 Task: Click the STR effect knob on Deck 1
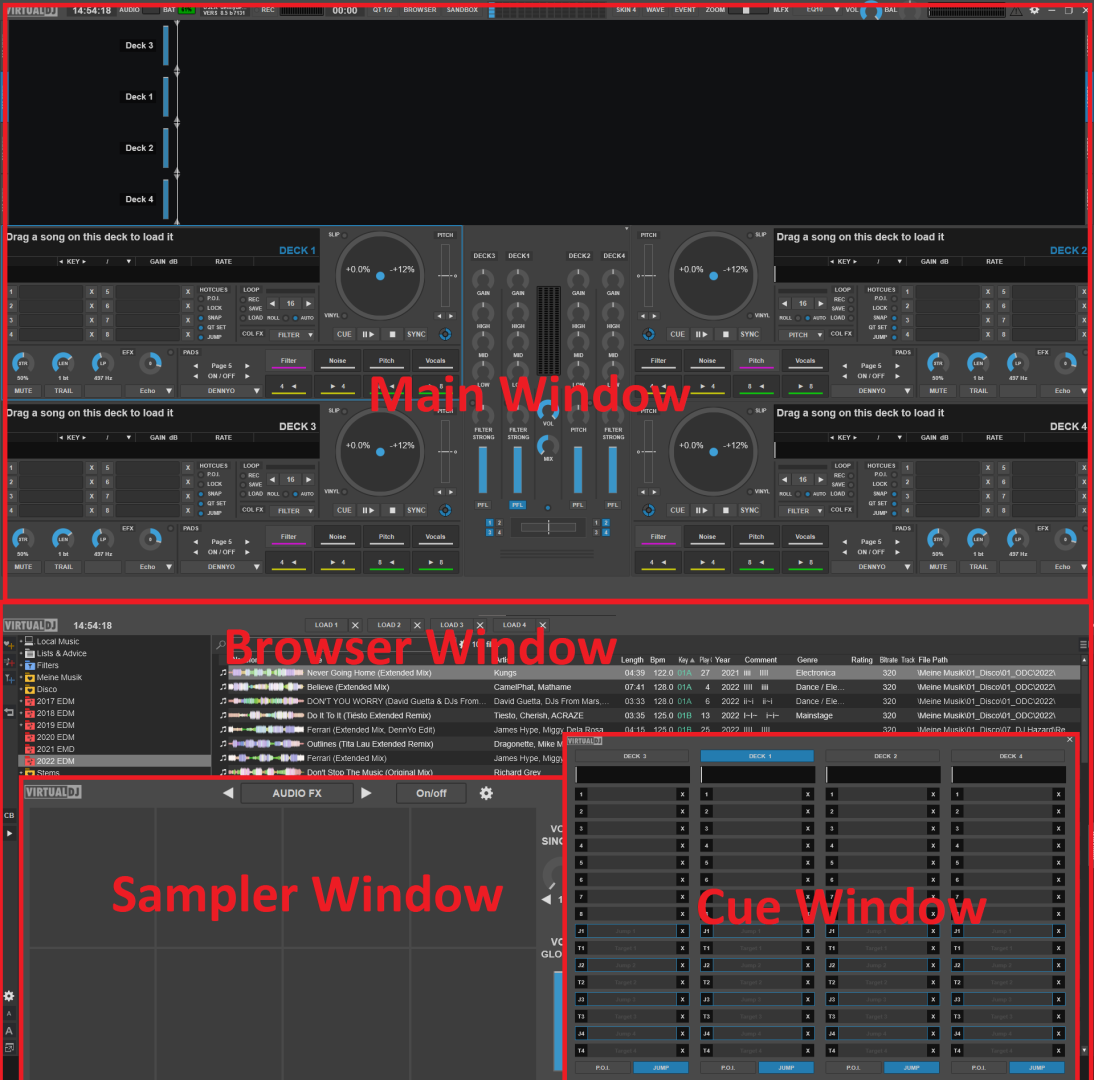click(22, 363)
